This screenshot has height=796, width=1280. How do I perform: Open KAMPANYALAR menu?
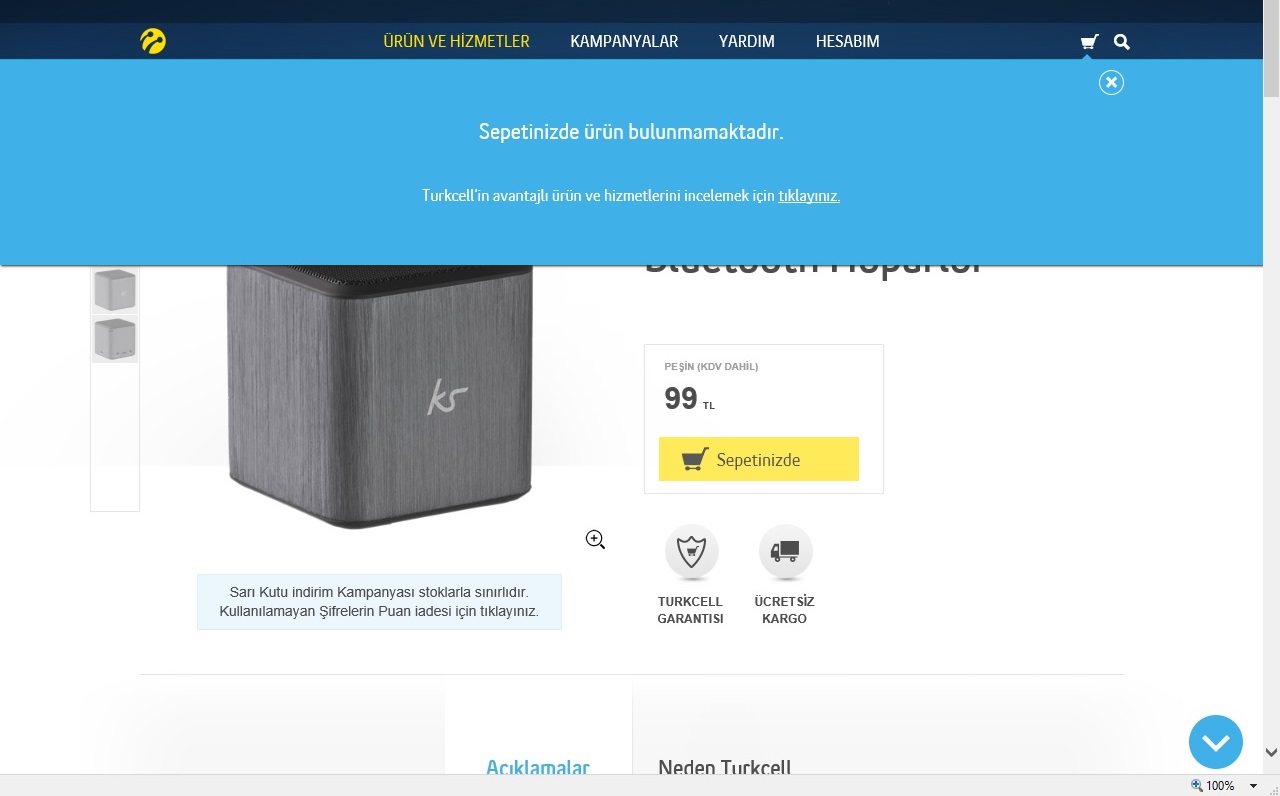pyautogui.click(x=624, y=41)
